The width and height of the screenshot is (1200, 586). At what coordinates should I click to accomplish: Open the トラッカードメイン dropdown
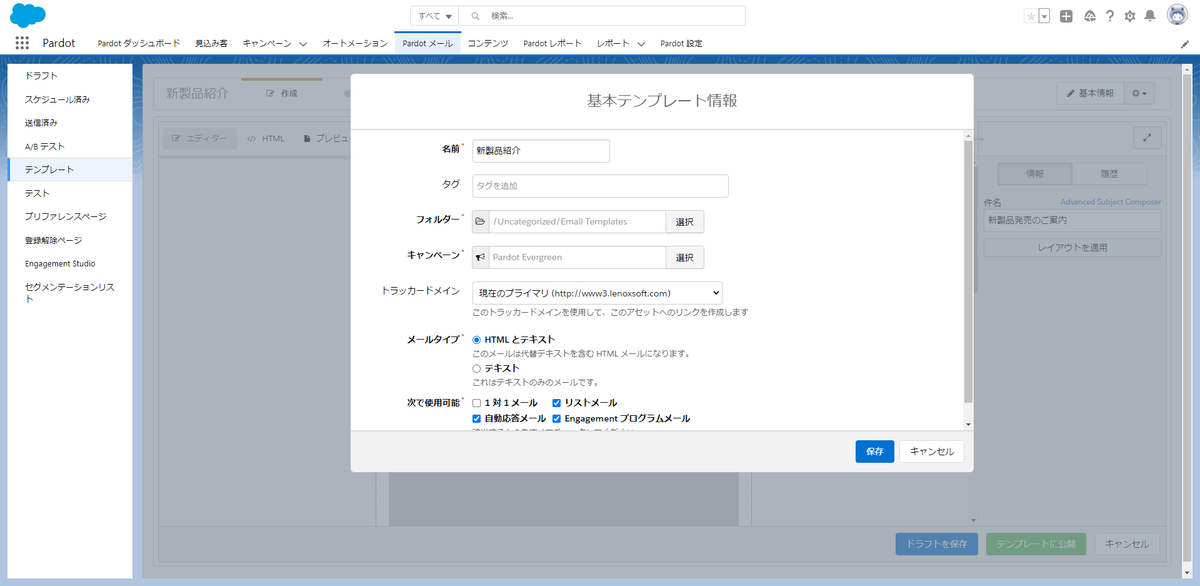[x=598, y=291]
